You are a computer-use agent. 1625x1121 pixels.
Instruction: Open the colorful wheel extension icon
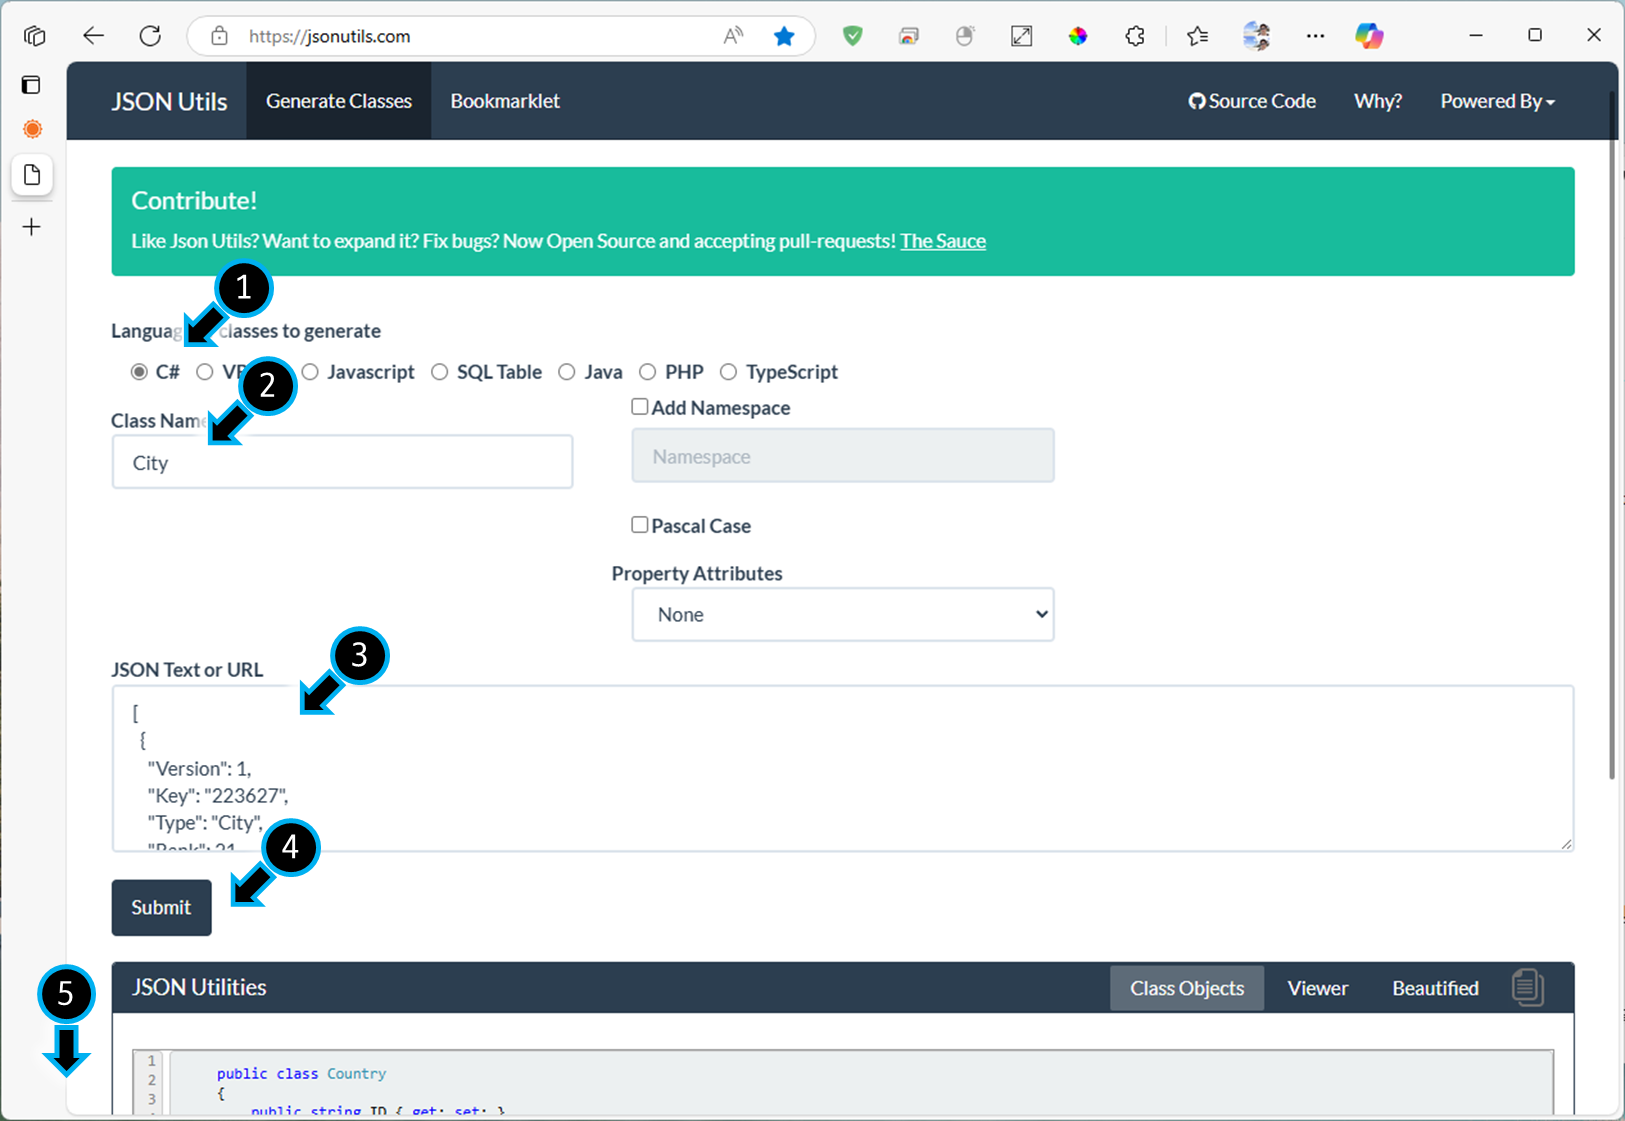1077,36
